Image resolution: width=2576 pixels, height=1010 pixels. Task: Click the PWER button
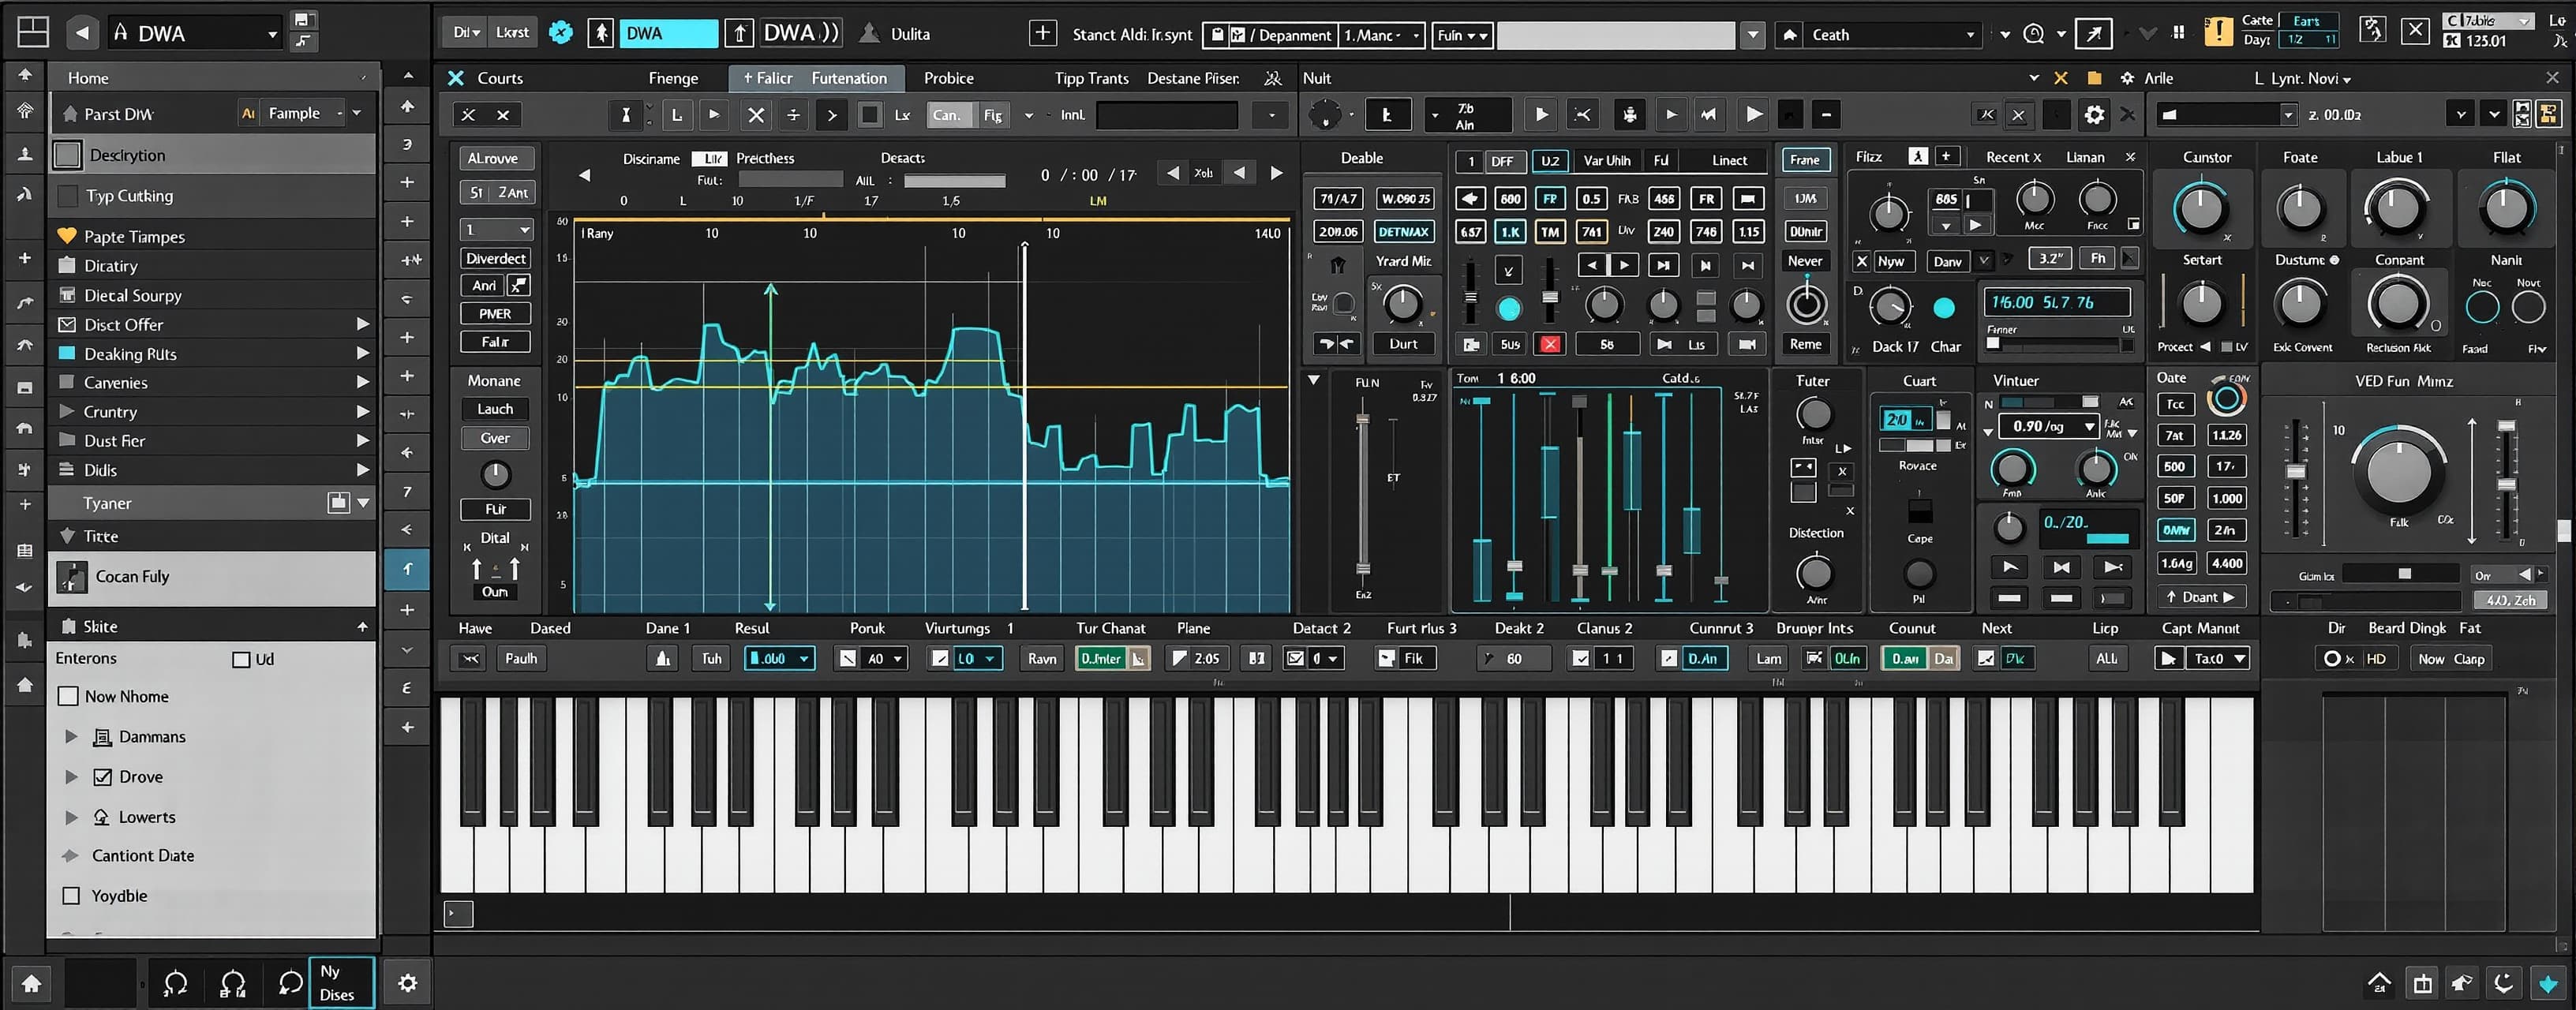[495, 314]
